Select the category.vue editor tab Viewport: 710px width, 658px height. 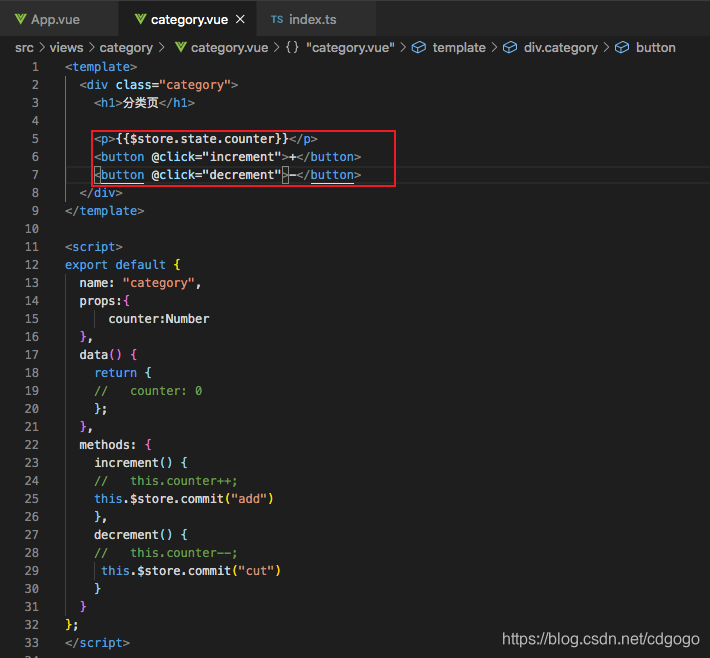pyautogui.click(x=188, y=19)
